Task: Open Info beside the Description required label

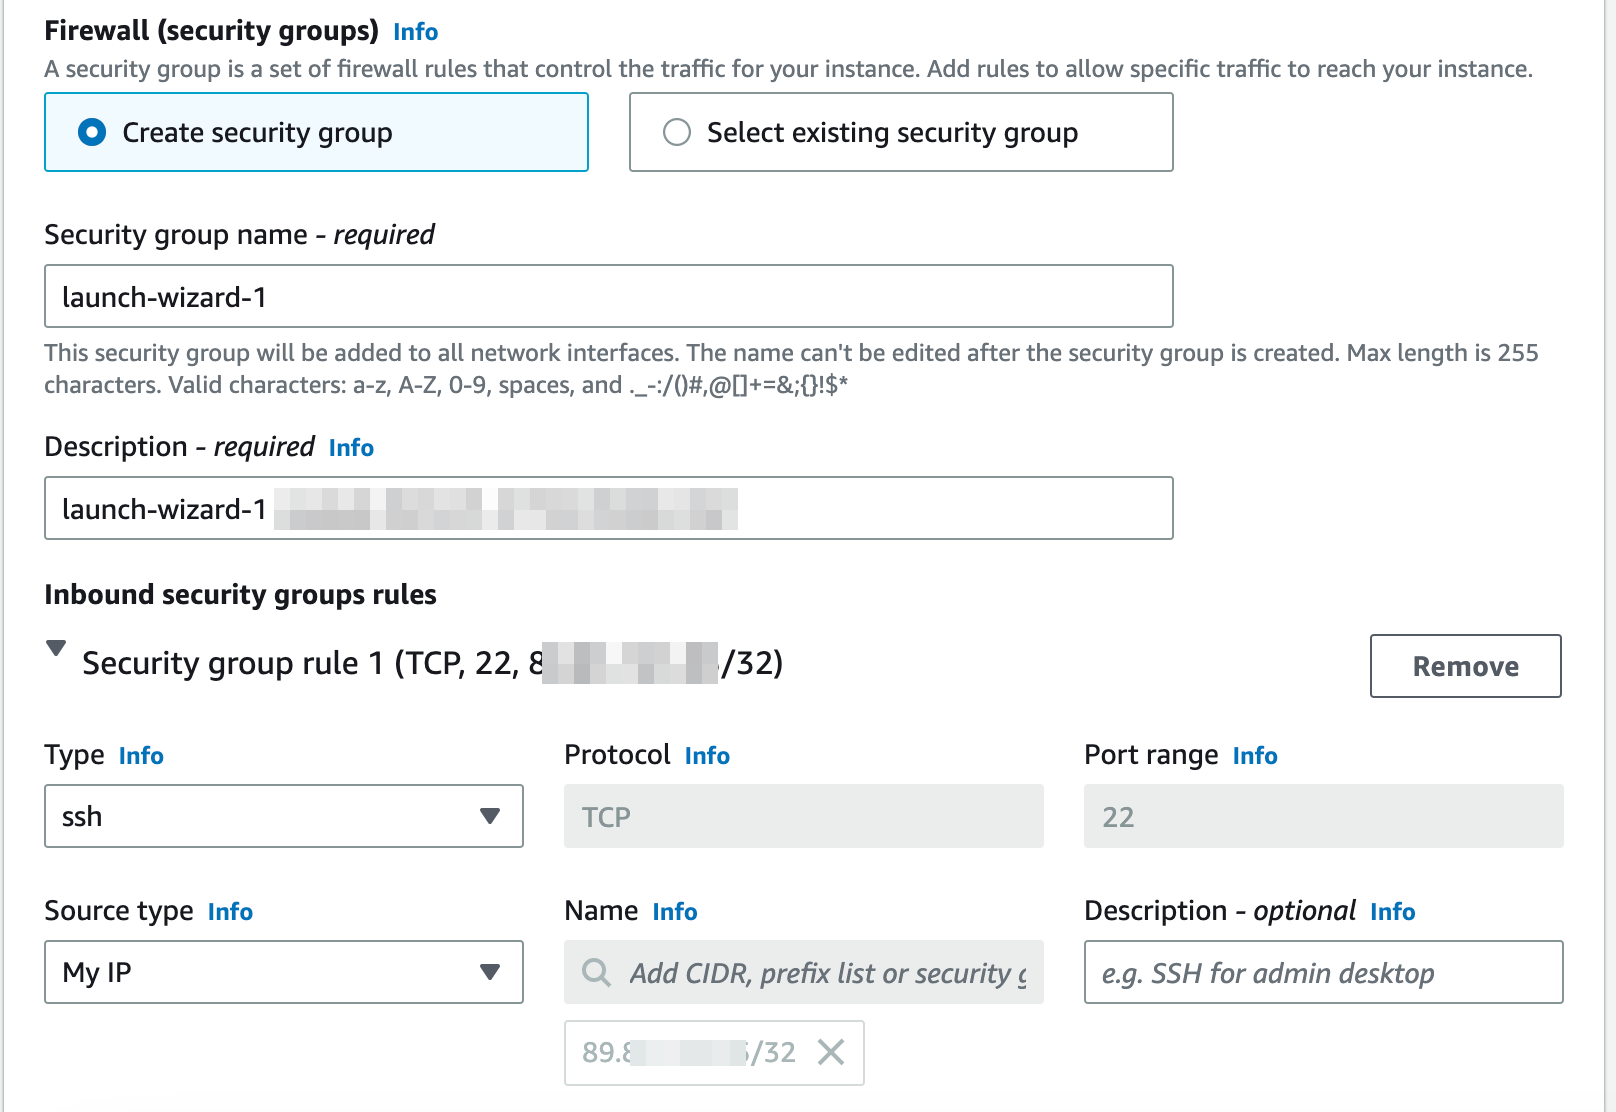Action: click(350, 447)
